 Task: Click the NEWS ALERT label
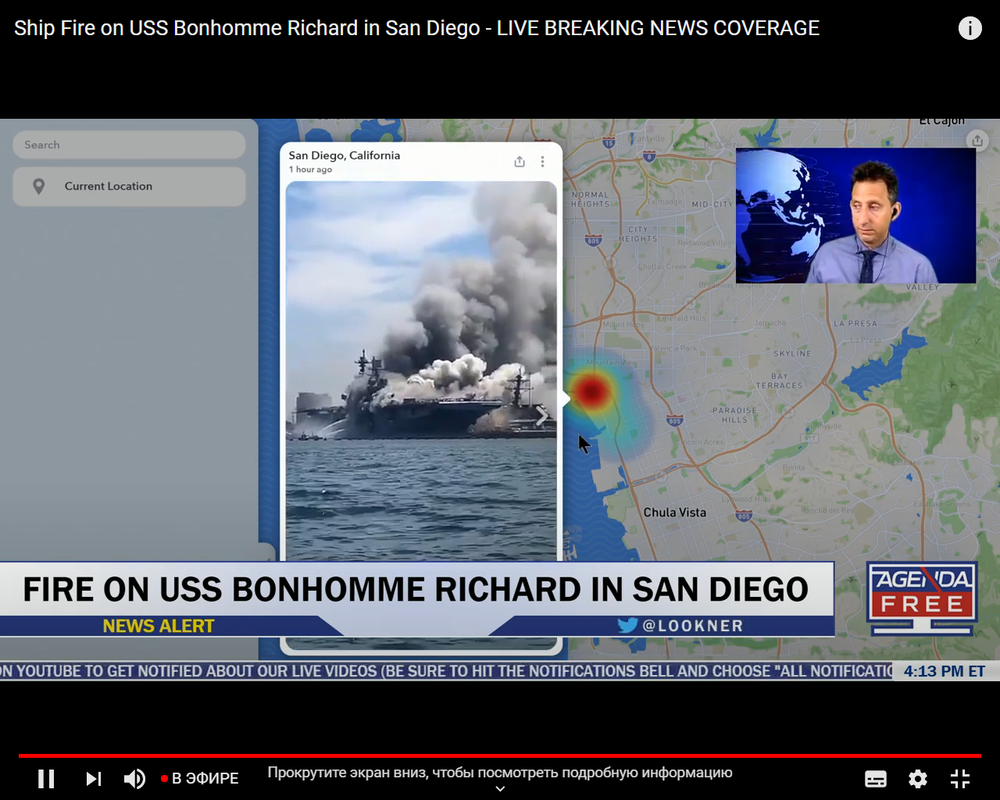click(158, 626)
